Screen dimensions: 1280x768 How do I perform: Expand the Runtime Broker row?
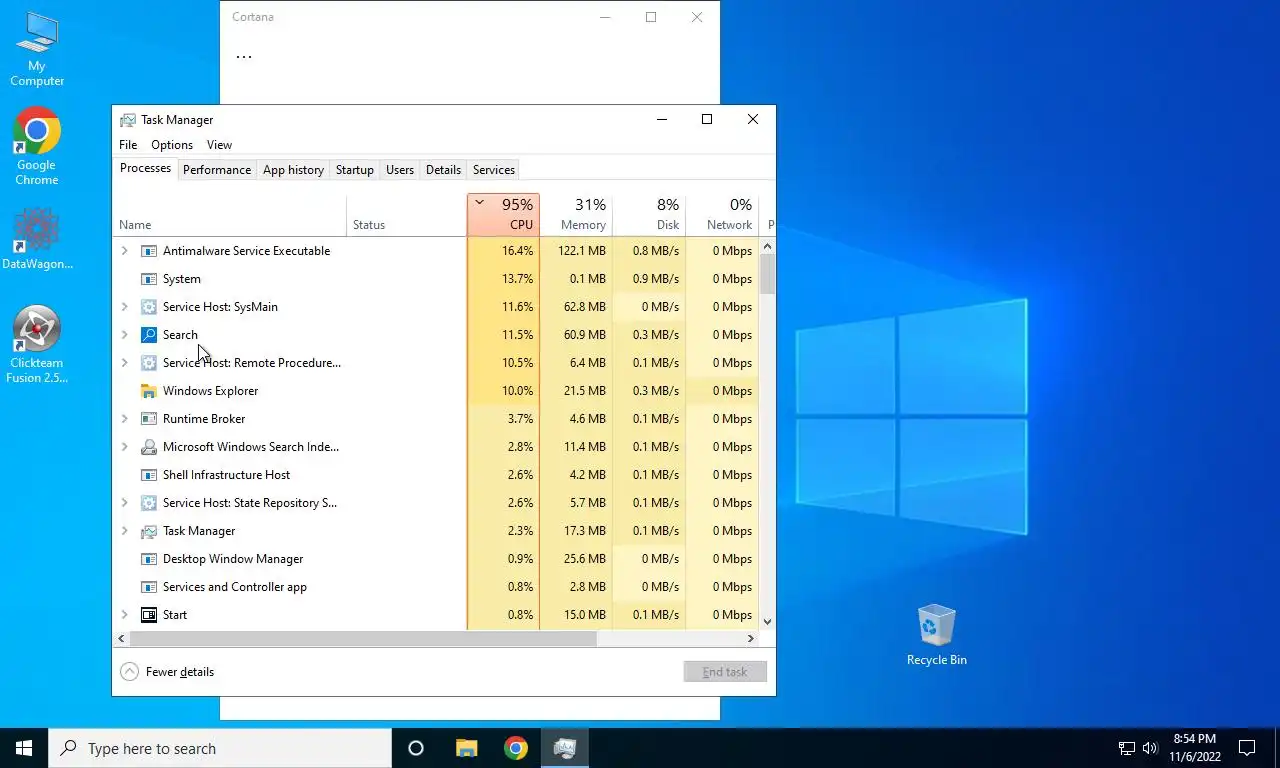click(x=124, y=419)
